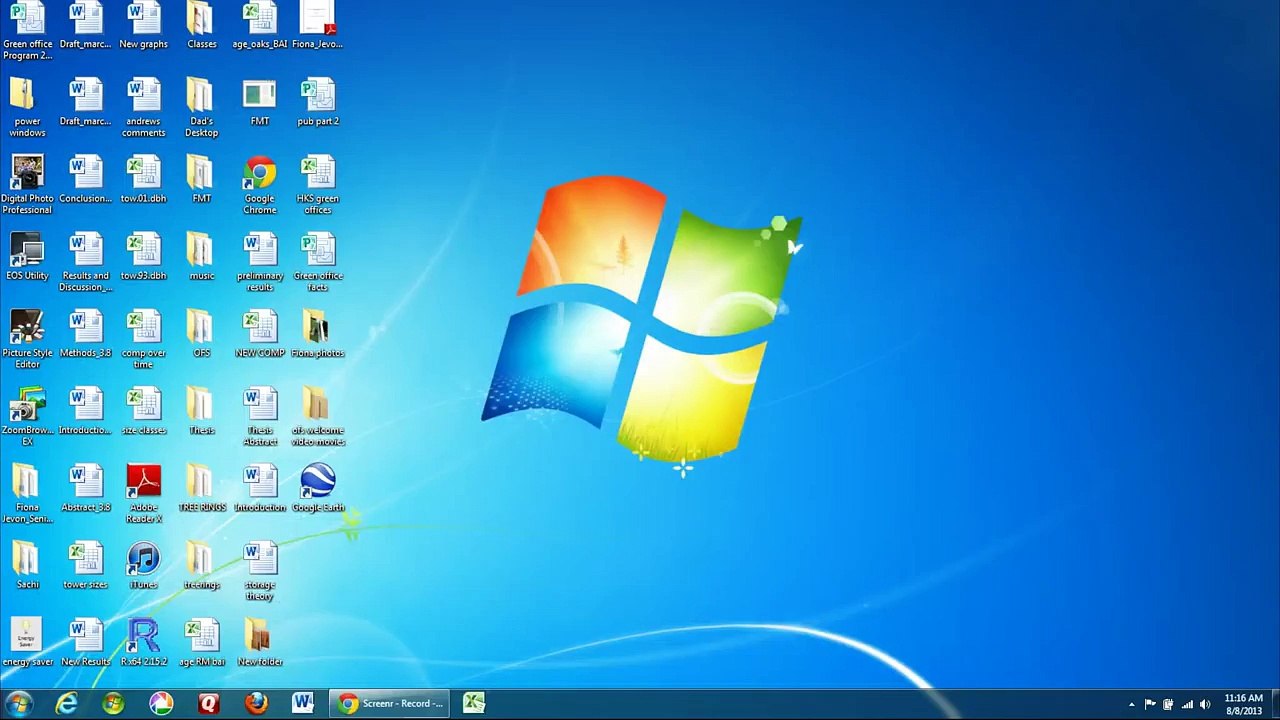This screenshot has width=1280, height=720.
Task: Open the Fiona_Jevo PDF file
Action: (x=317, y=26)
